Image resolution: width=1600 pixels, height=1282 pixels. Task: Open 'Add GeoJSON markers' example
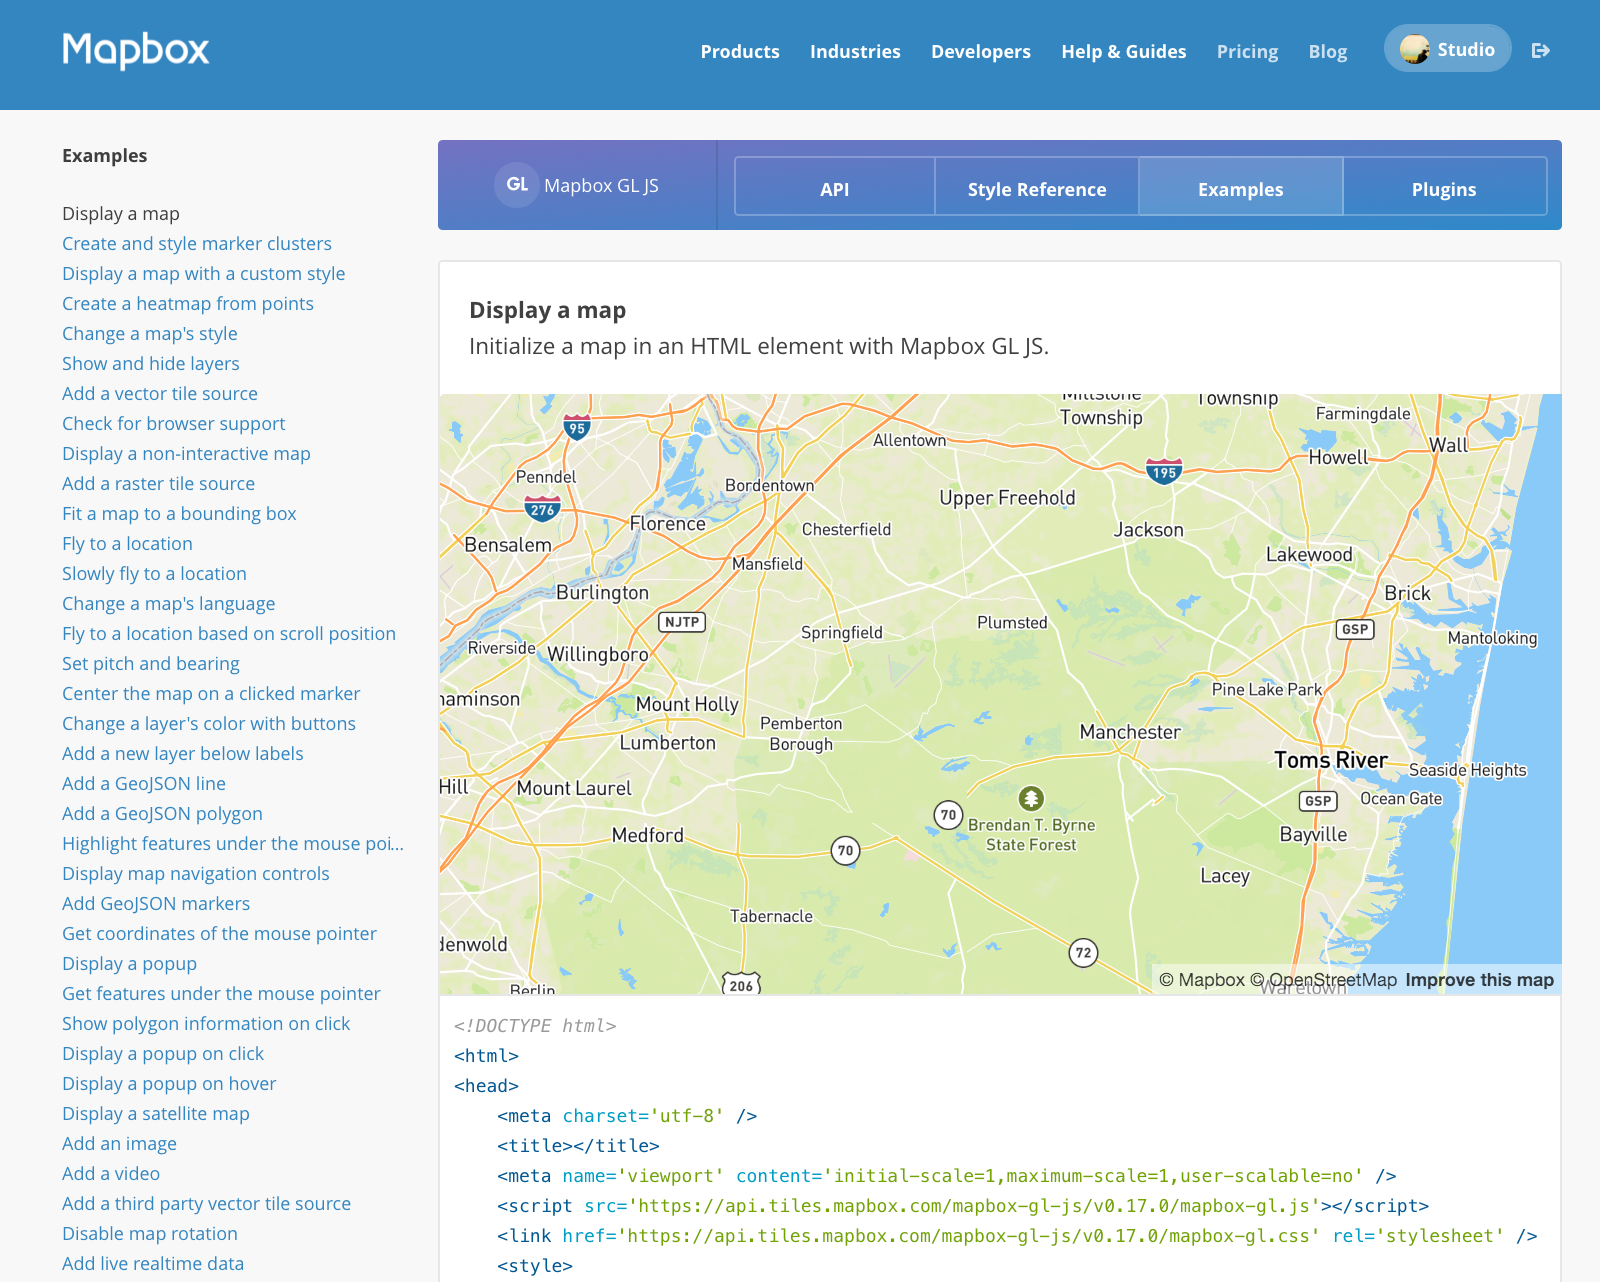click(156, 903)
